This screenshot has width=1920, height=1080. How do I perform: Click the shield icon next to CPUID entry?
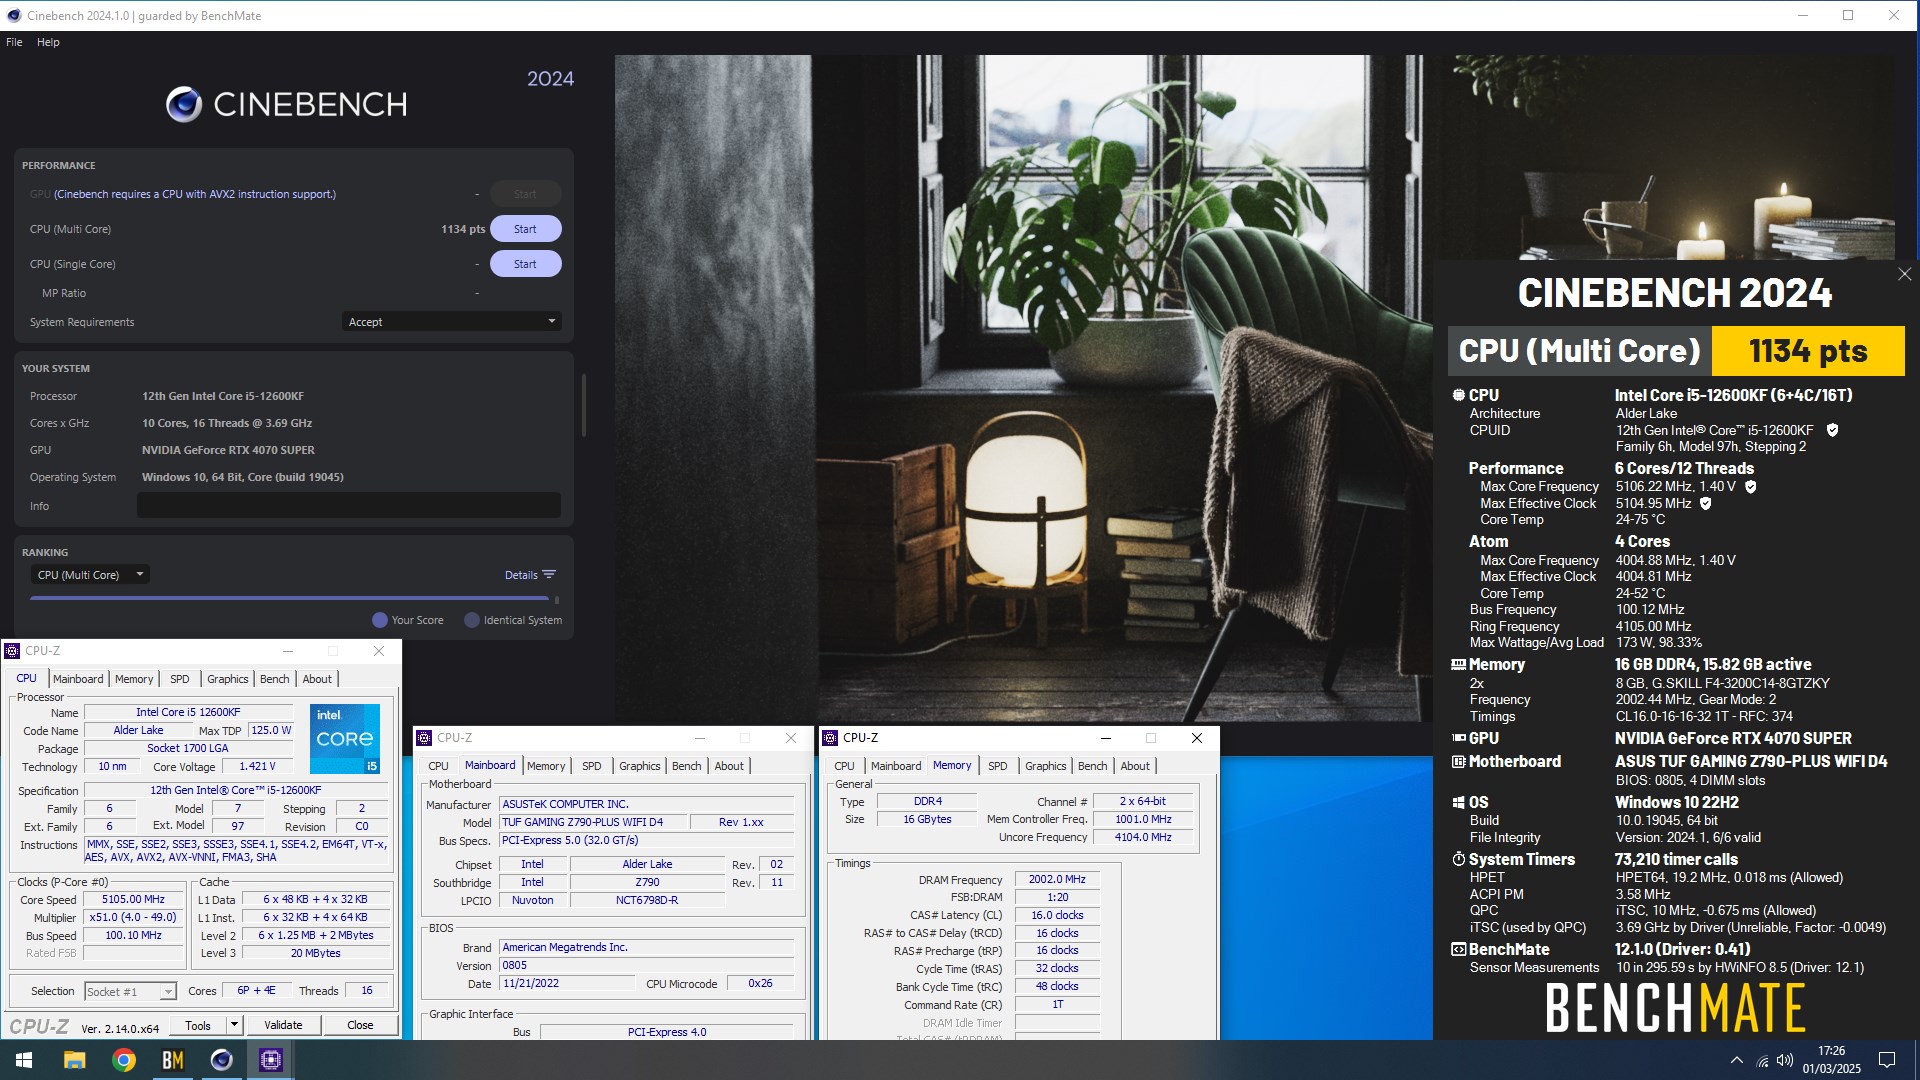pyautogui.click(x=1832, y=430)
